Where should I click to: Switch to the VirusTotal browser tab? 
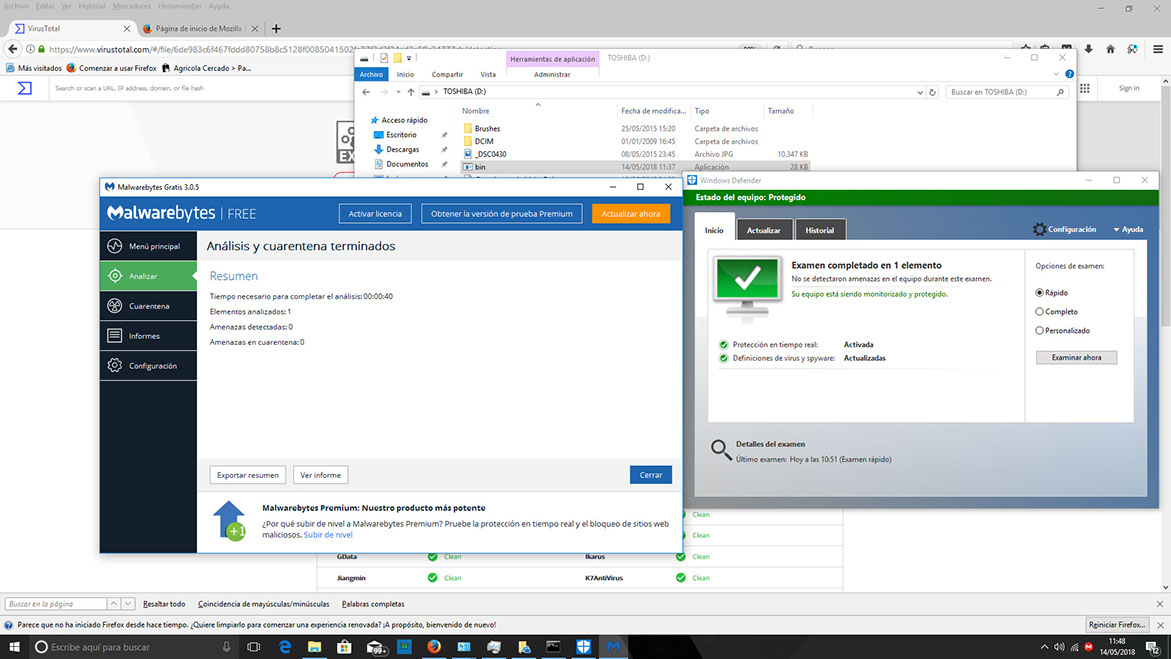[72, 28]
